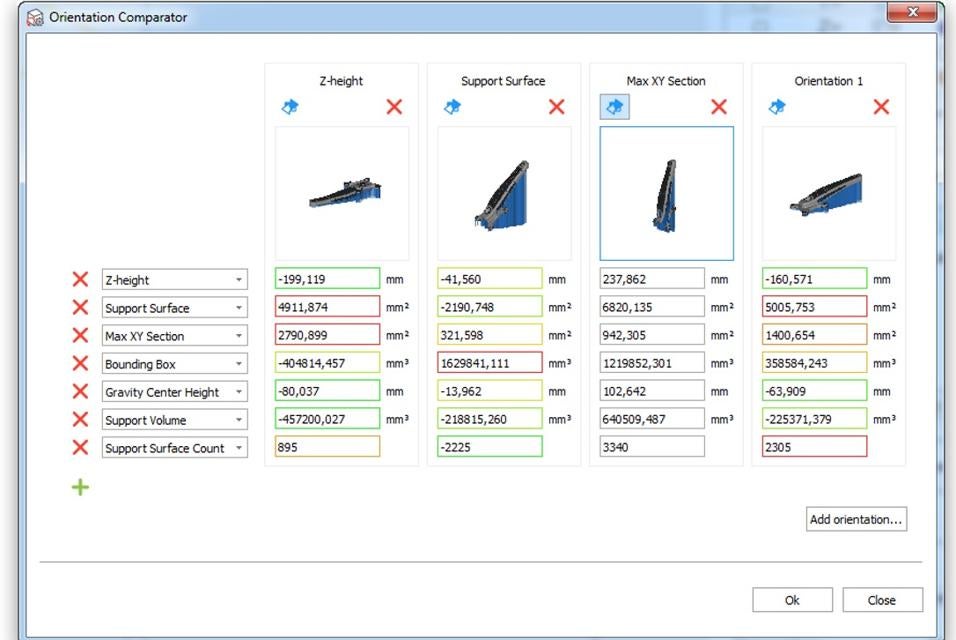Viewport: 956px width, 640px height.
Task: Delete the Z-height column with its red X
Action: (x=394, y=107)
